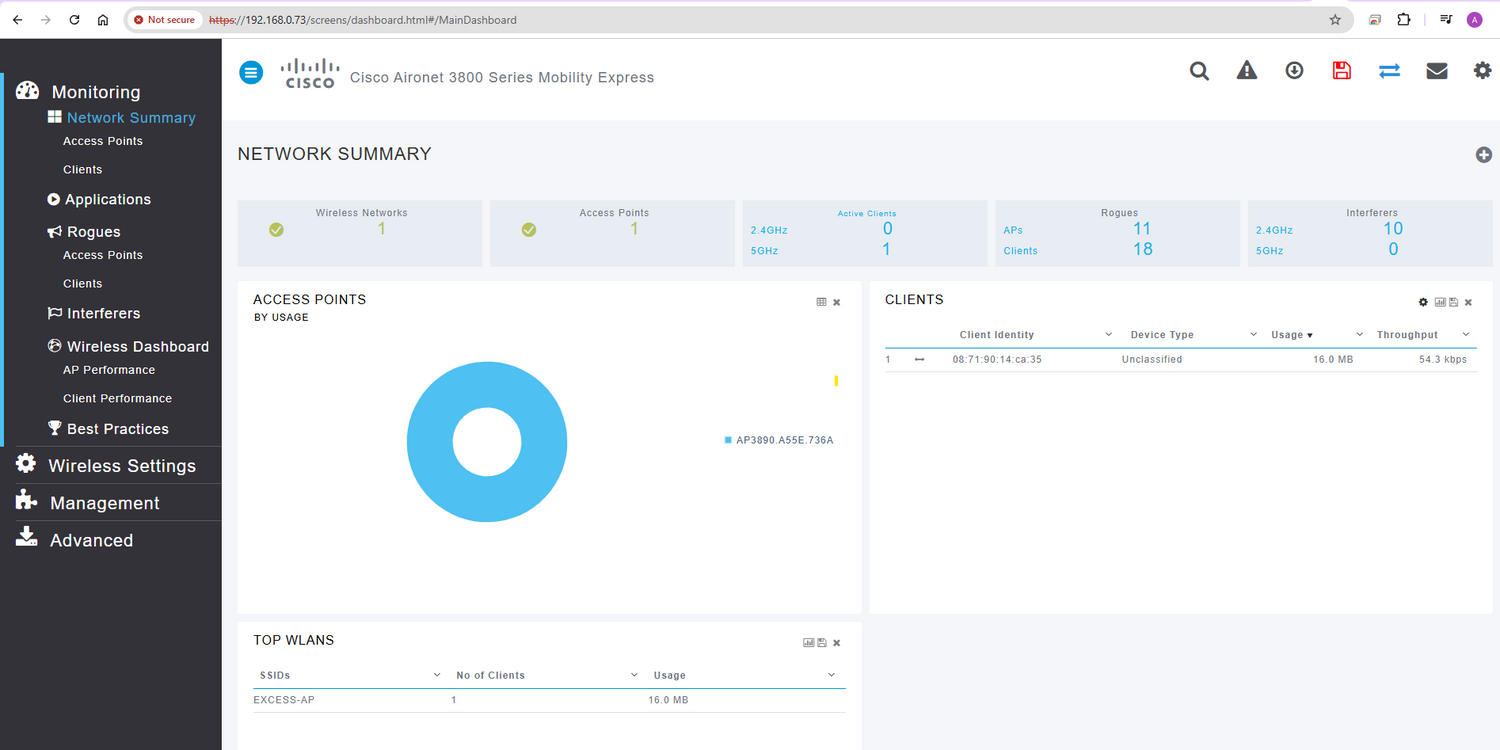Expand the Wireless Settings menu
This screenshot has width=1500, height=750.
[122, 466]
